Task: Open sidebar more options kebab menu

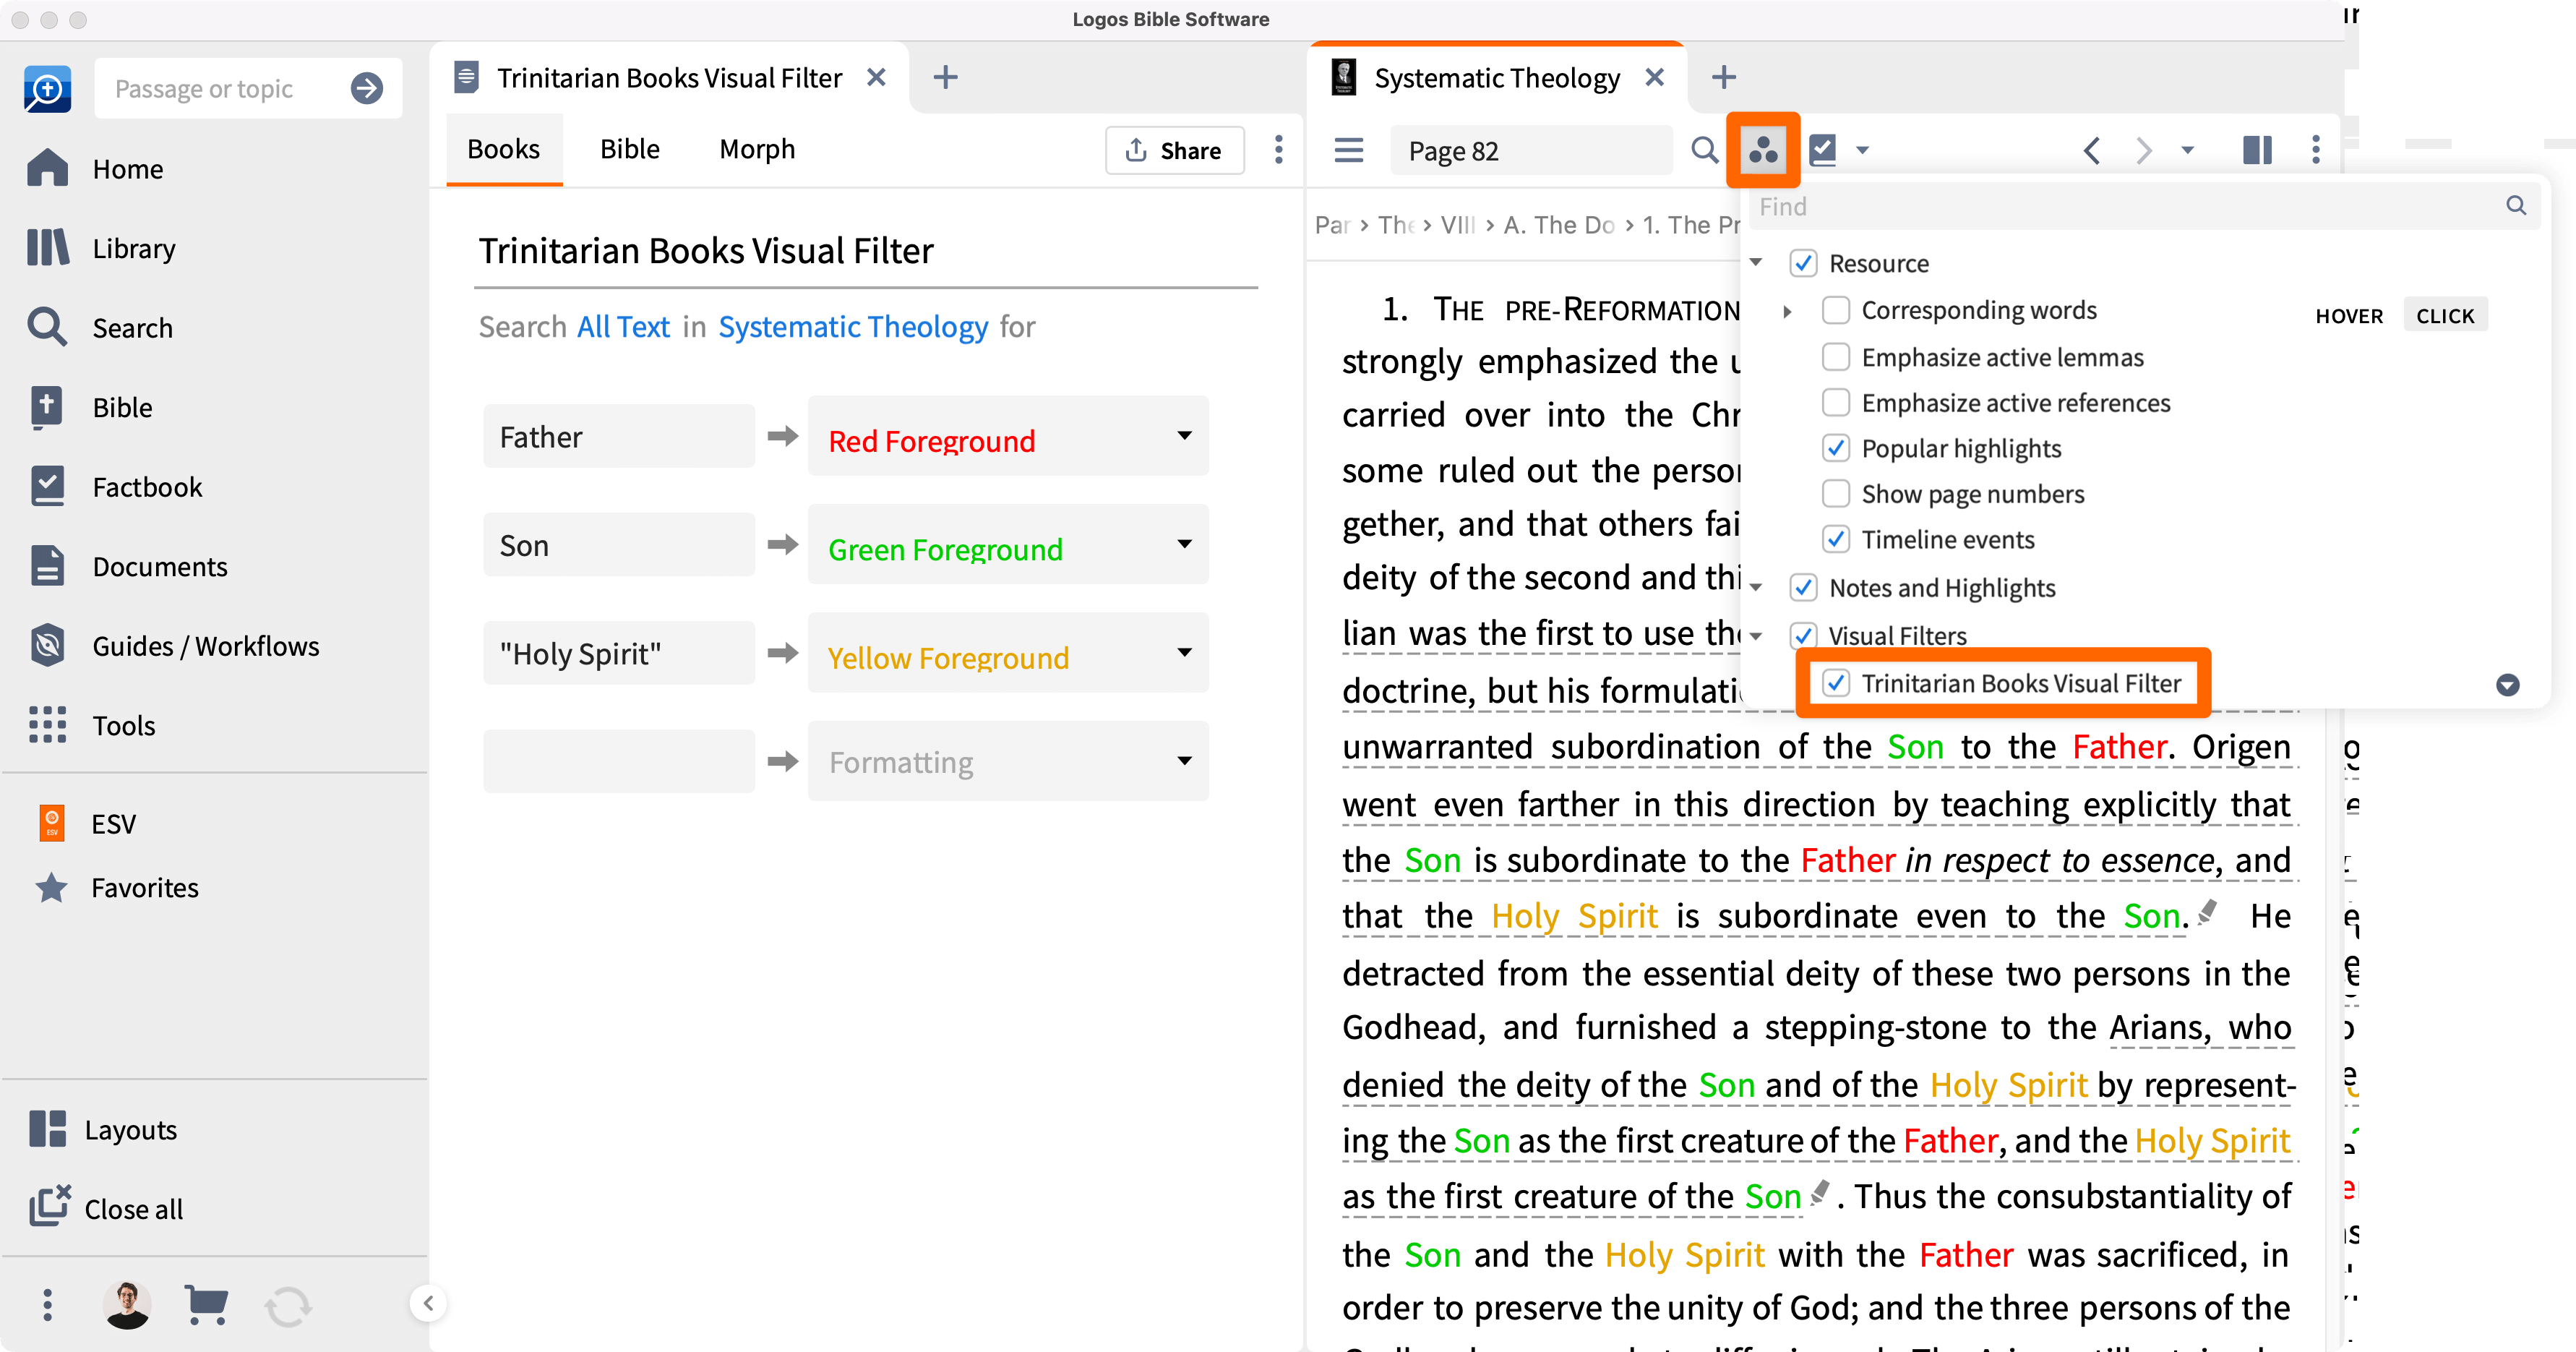Action: 47,1304
